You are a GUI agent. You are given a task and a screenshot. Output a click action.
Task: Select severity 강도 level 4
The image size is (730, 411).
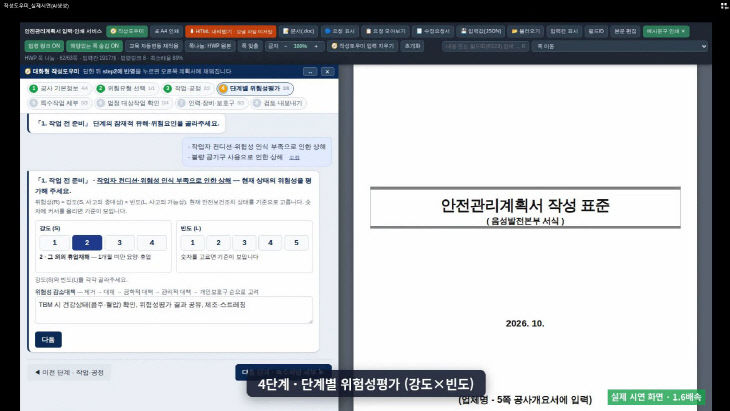pyautogui.click(x=152, y=243)
